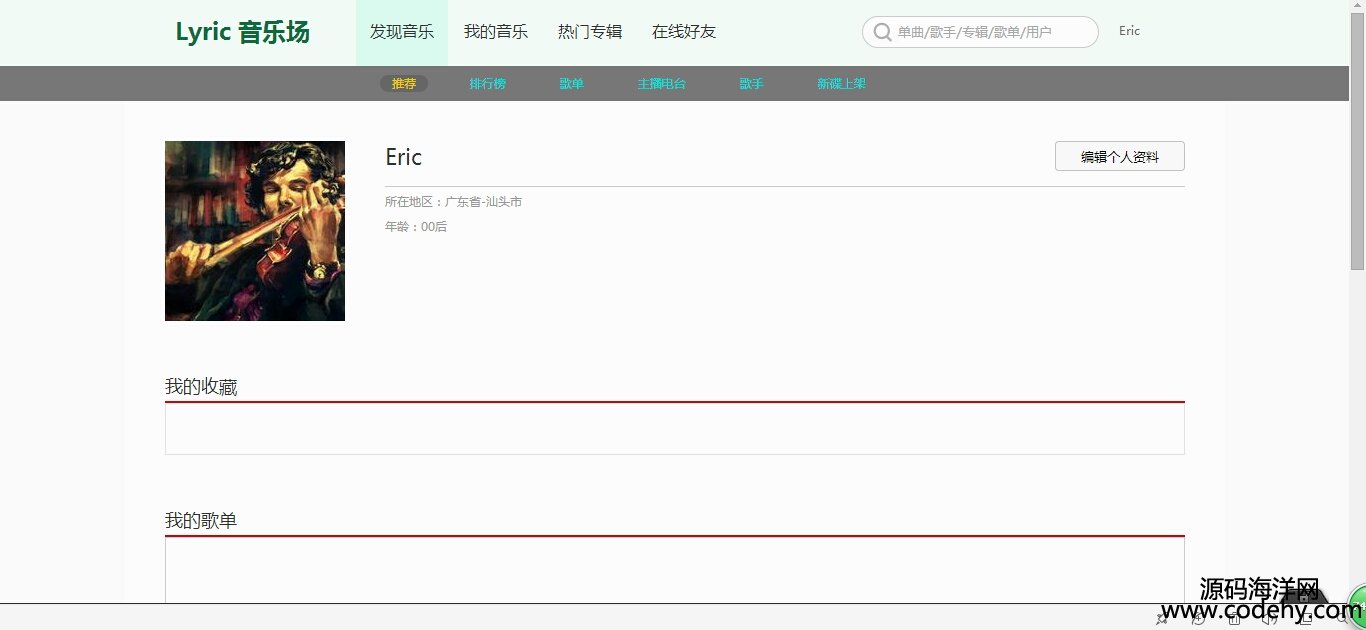Switch to the 发现音乐 tab
This screenshot has width=1366, height=630.
point(402,32)
